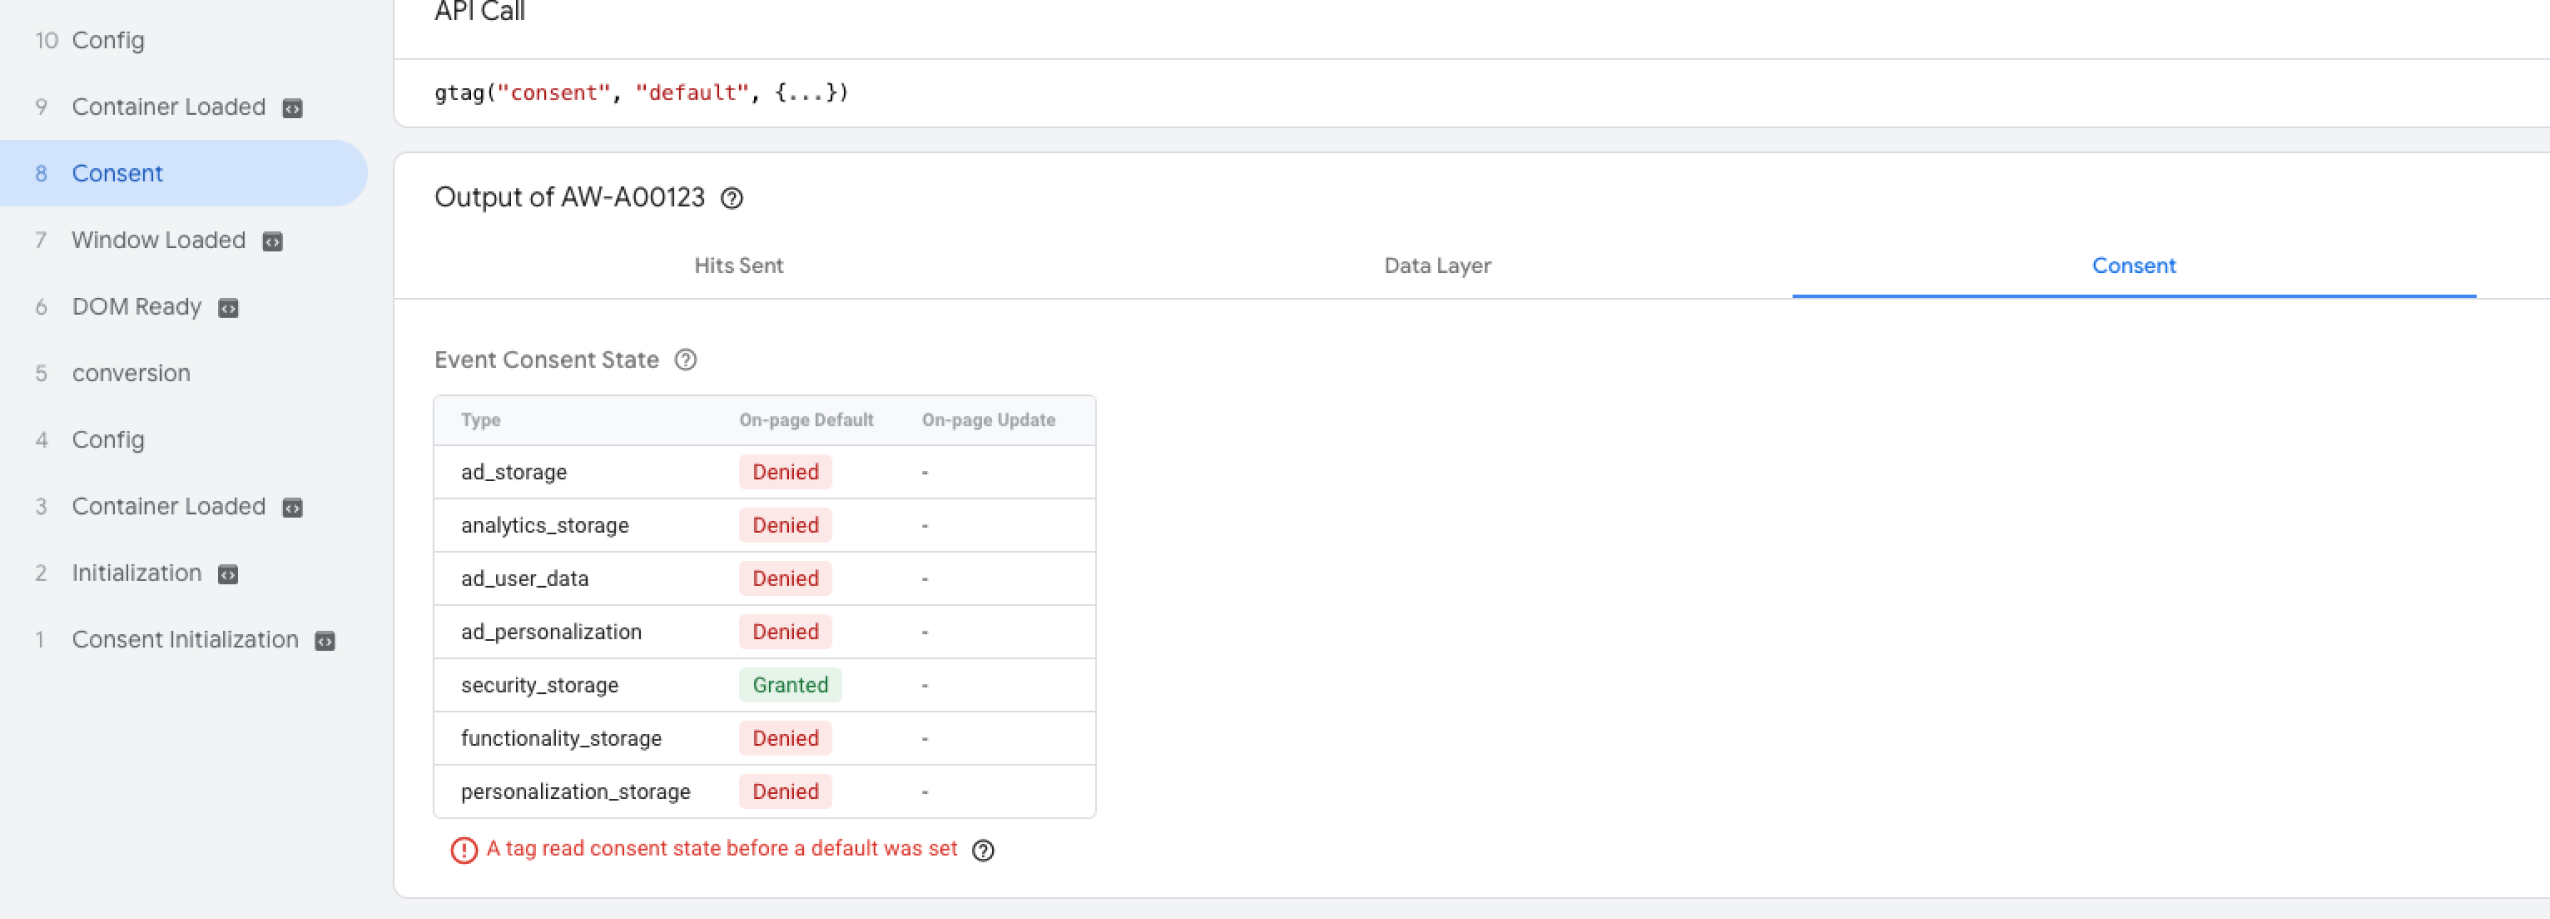This screenshot has width=2550, height=919.
Task: Click code icon on event 3 Container Loaded
Action: coord(292,508)
